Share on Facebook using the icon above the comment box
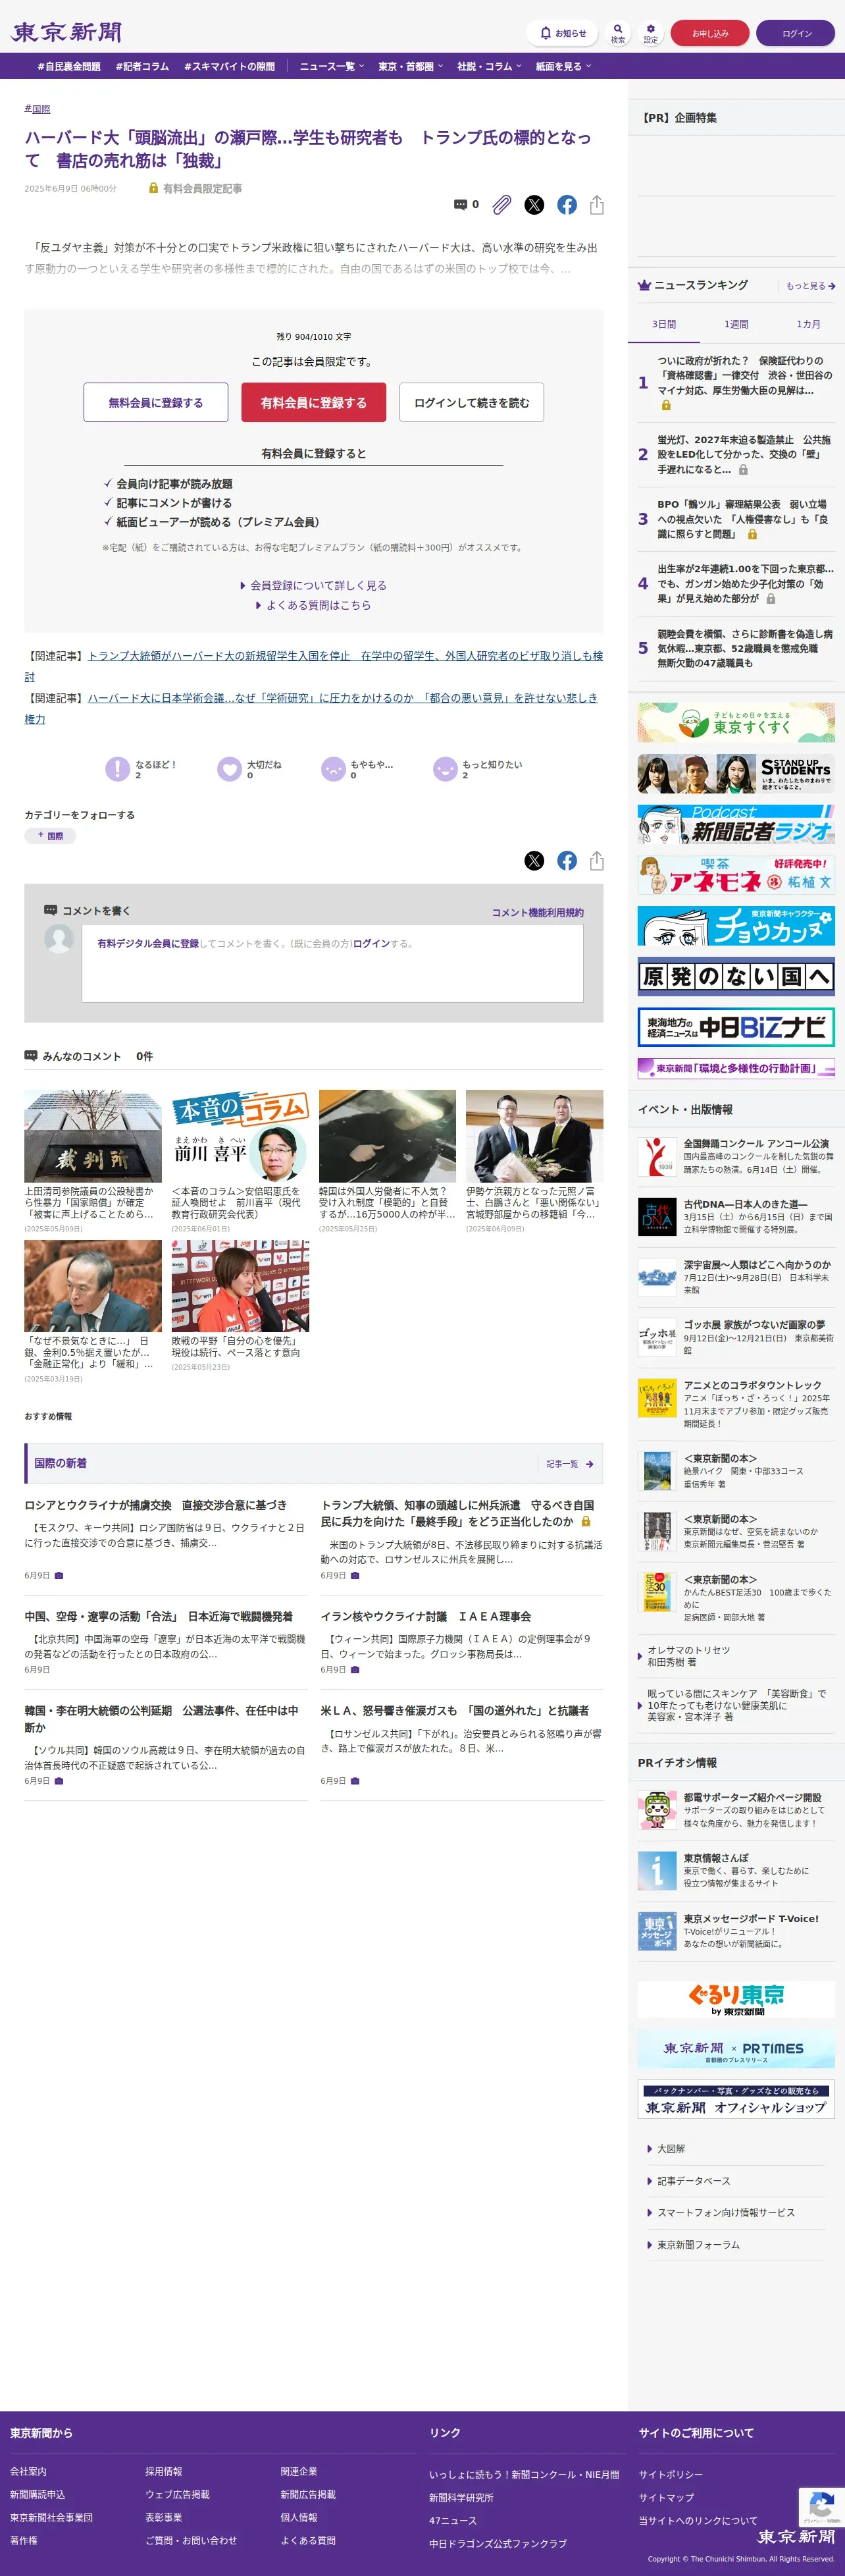The height and width of the screenshot is (2576, 845). 567,860
